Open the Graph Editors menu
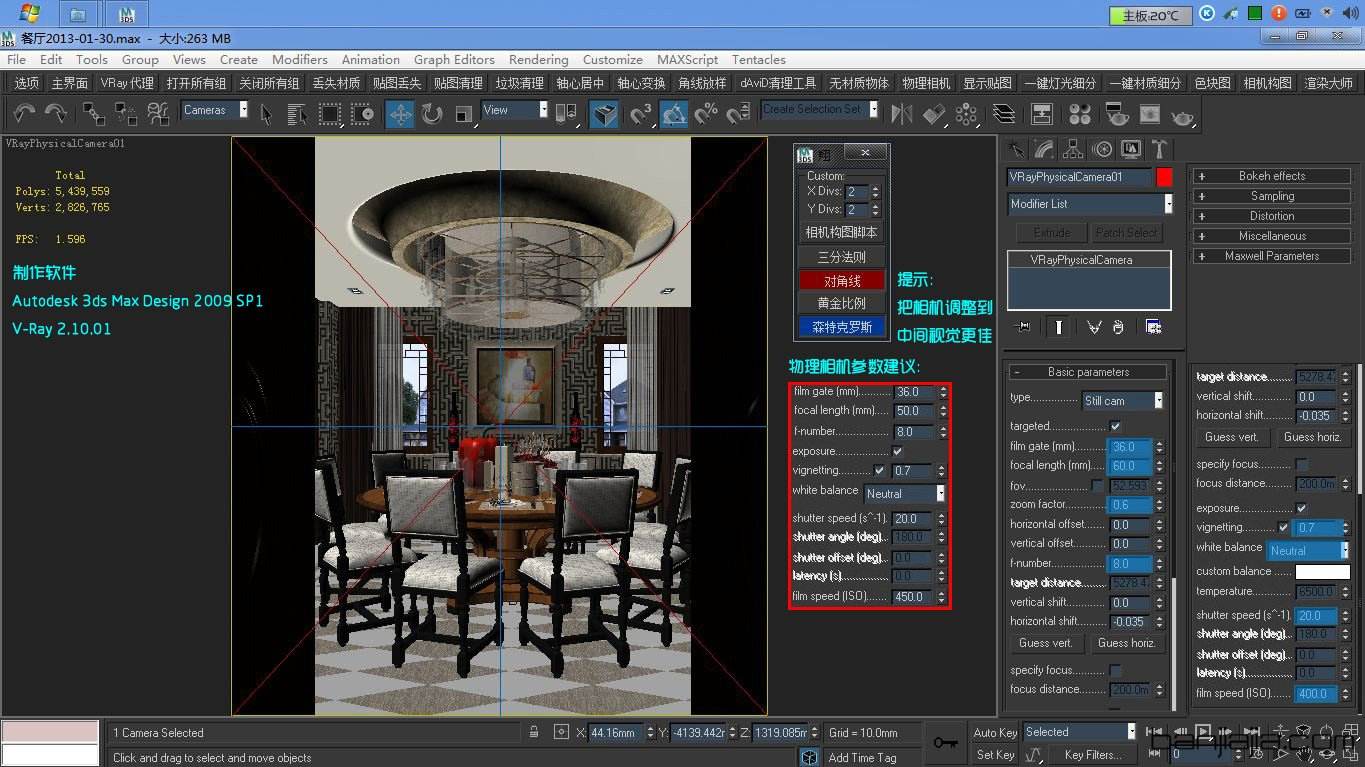This screenshot has height=767, width=1365. pos(454,59)
